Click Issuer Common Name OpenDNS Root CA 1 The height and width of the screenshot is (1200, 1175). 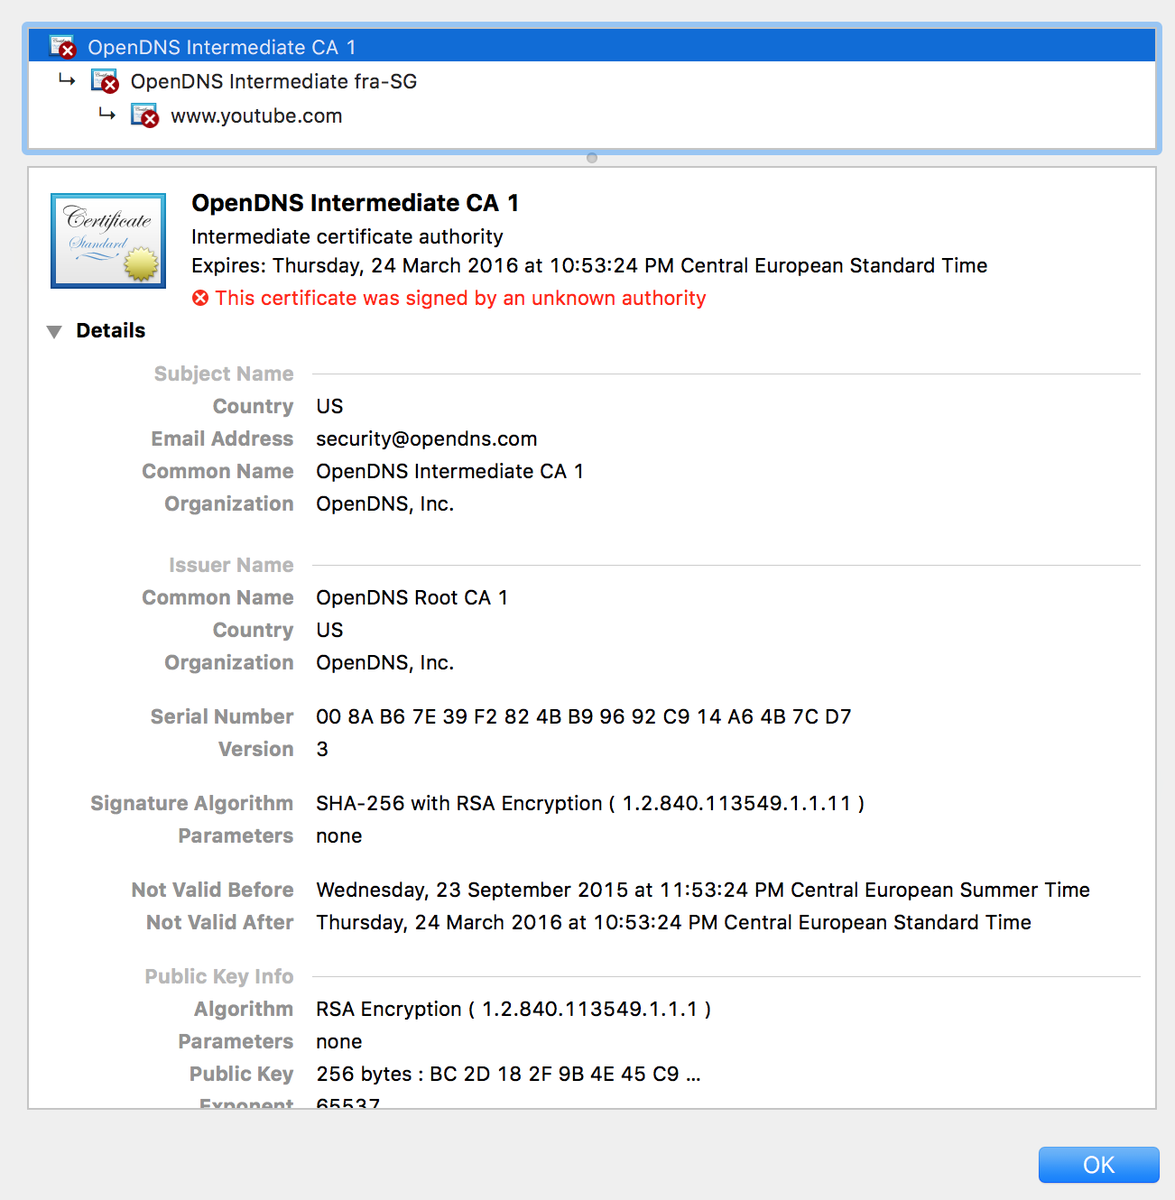pos(412,598)
